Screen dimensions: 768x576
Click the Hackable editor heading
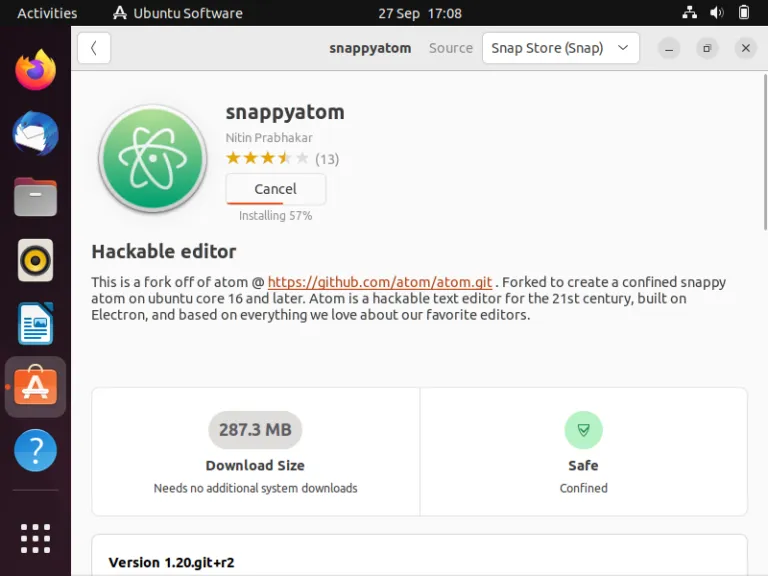(164, 251)
